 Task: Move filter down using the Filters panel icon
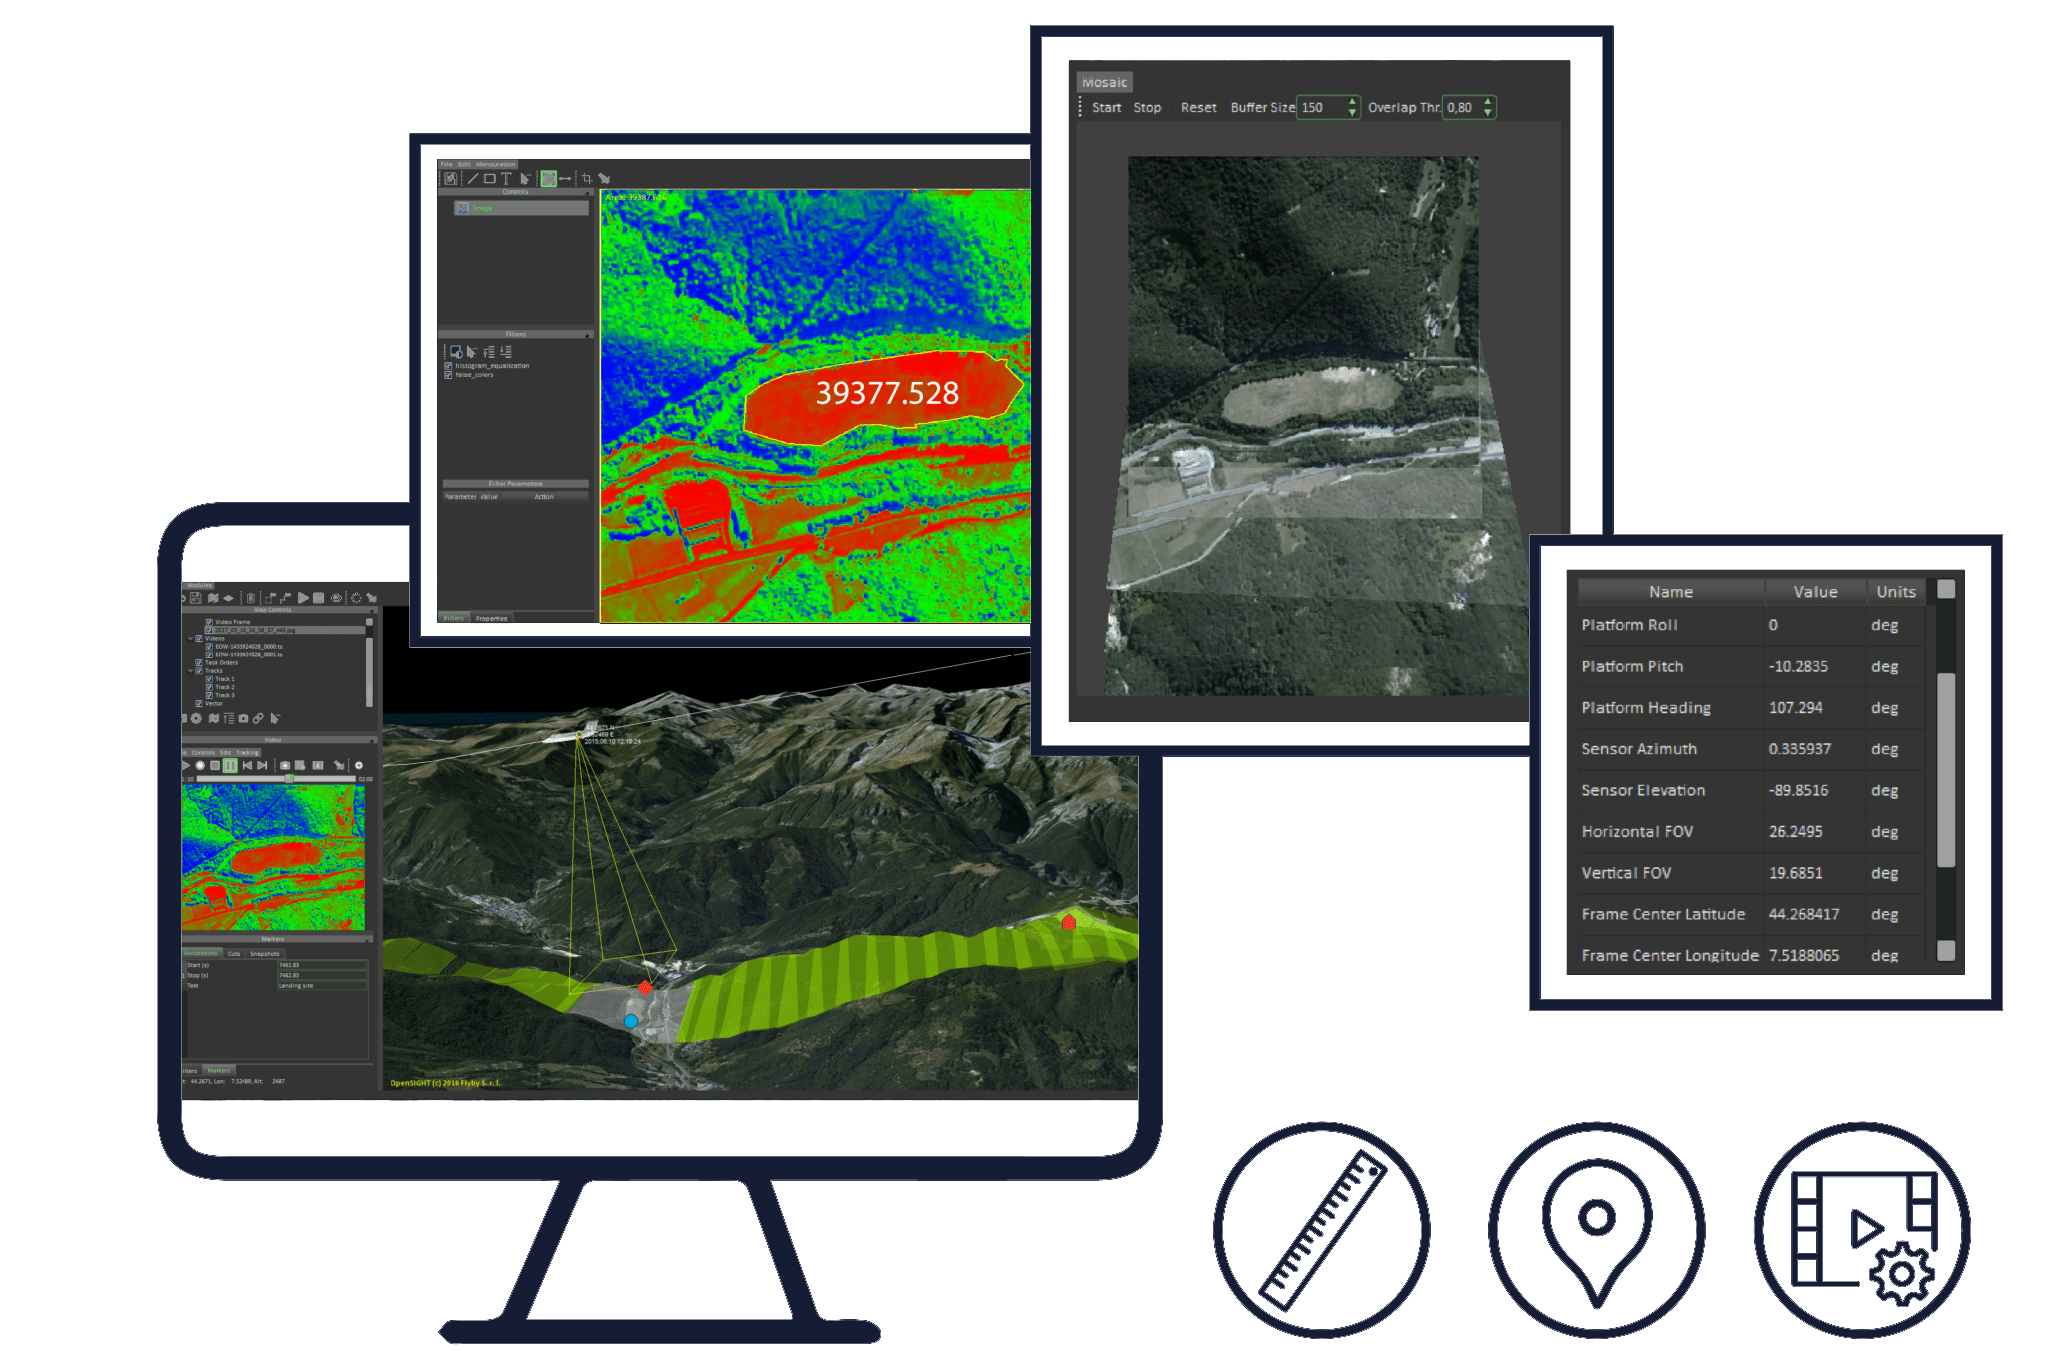[506, 352]
